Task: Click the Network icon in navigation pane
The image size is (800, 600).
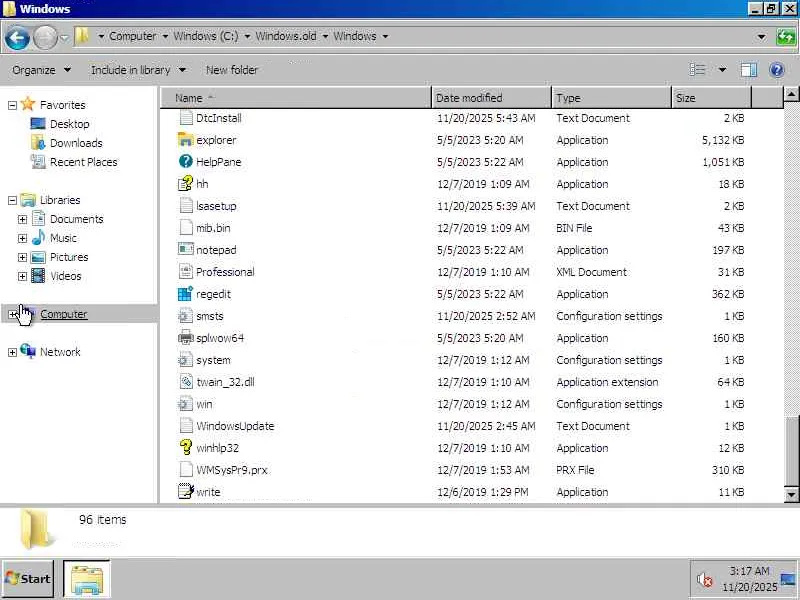Action: pyautogui.click(x=28, y=352)
